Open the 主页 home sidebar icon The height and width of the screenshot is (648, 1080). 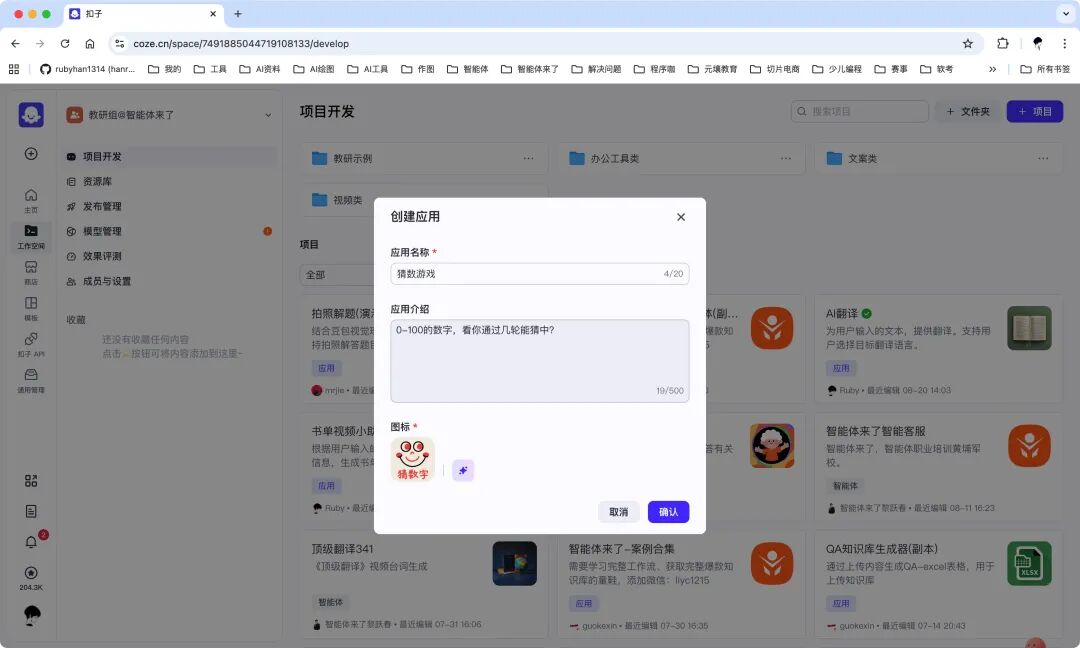(31, 200)
